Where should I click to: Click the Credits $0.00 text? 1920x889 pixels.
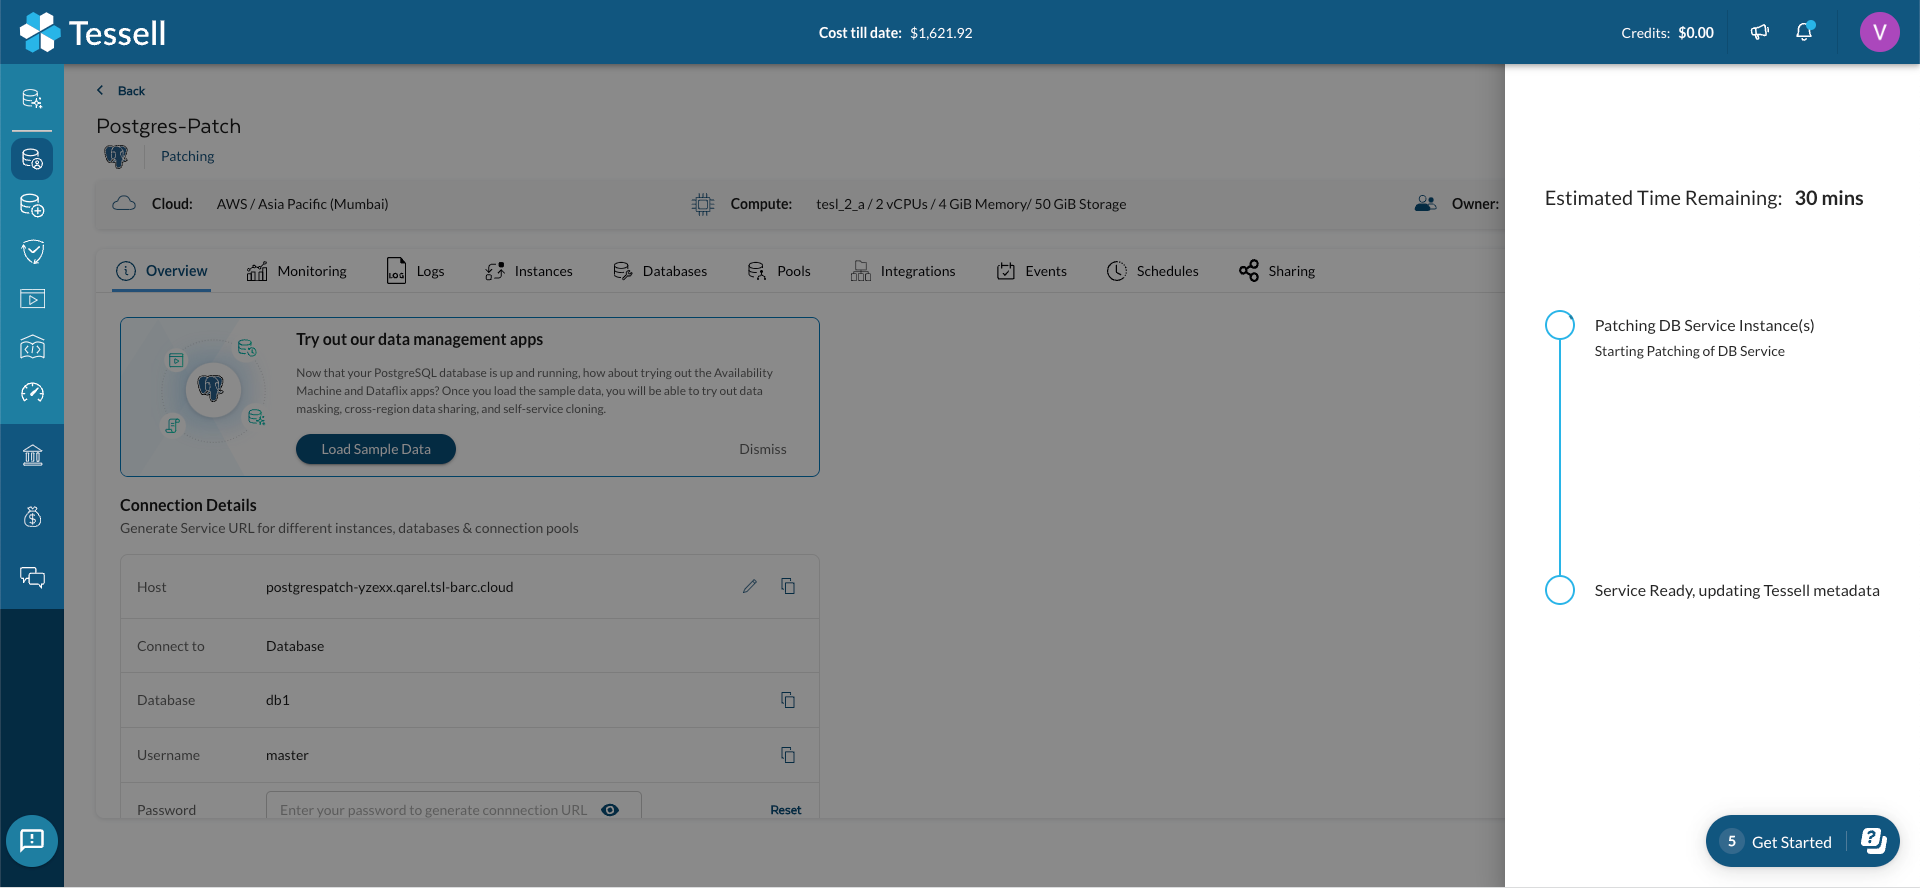pyautogui.click(x=1667, y=33)
